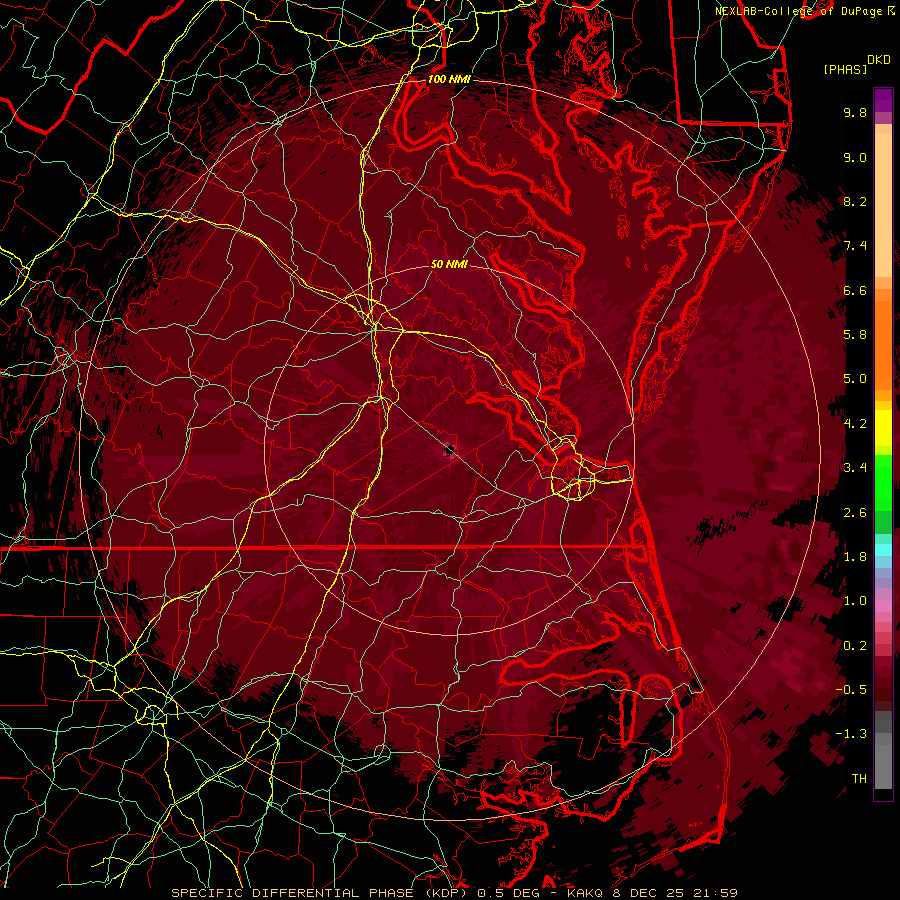Click the -1.3 scale value label
The width and height of the screenshot is (900, 900).
pyautogui.click(x=851, y=734)
